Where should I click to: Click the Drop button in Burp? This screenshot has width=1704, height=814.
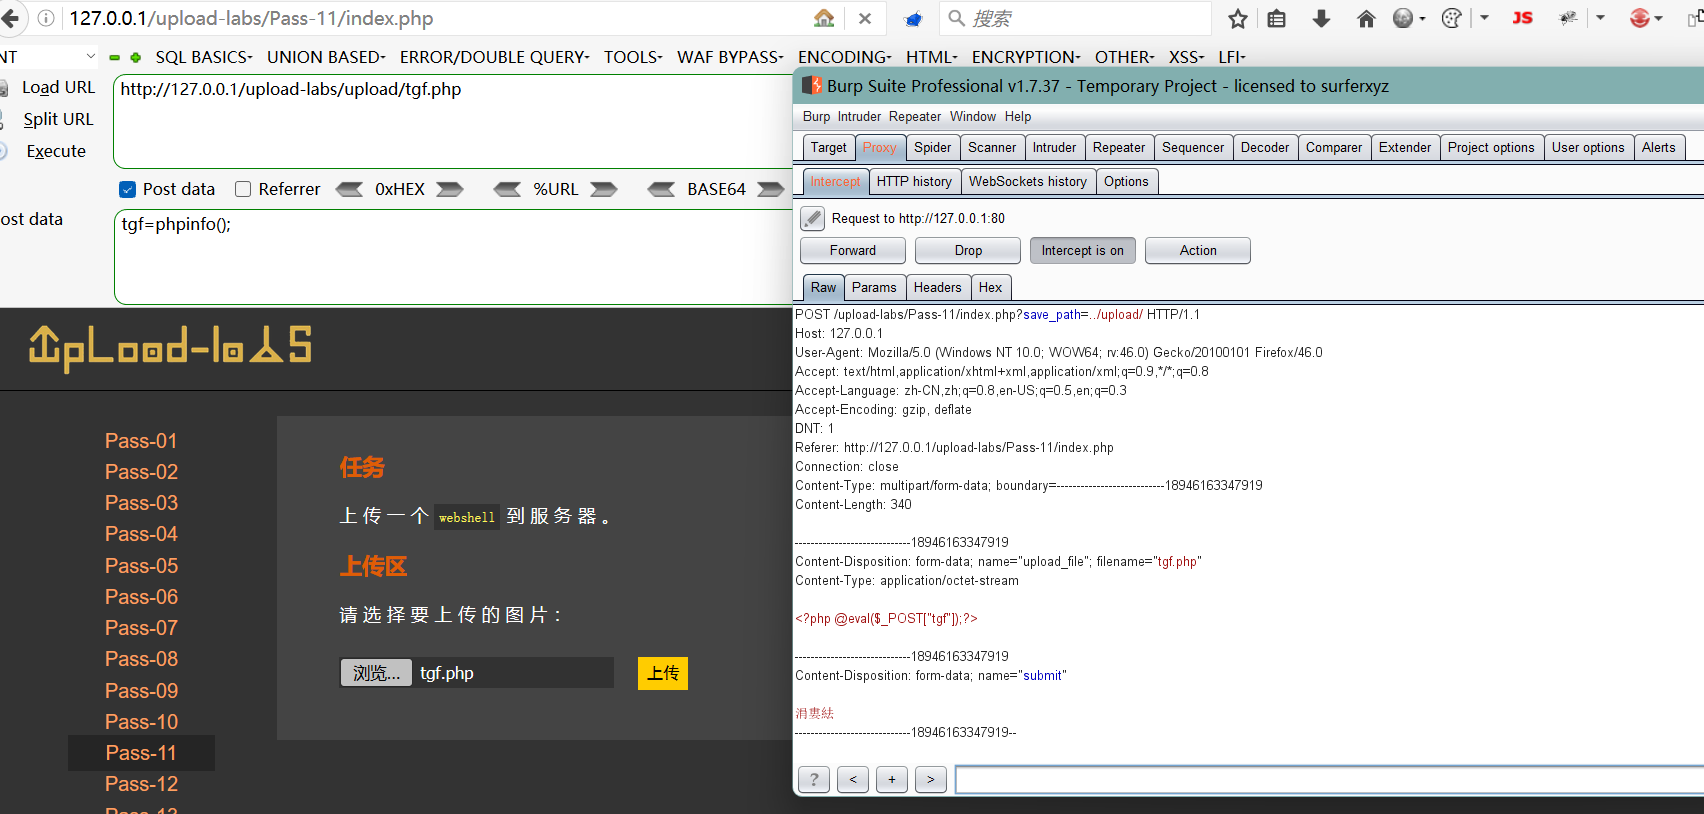[x=968, y=251]
